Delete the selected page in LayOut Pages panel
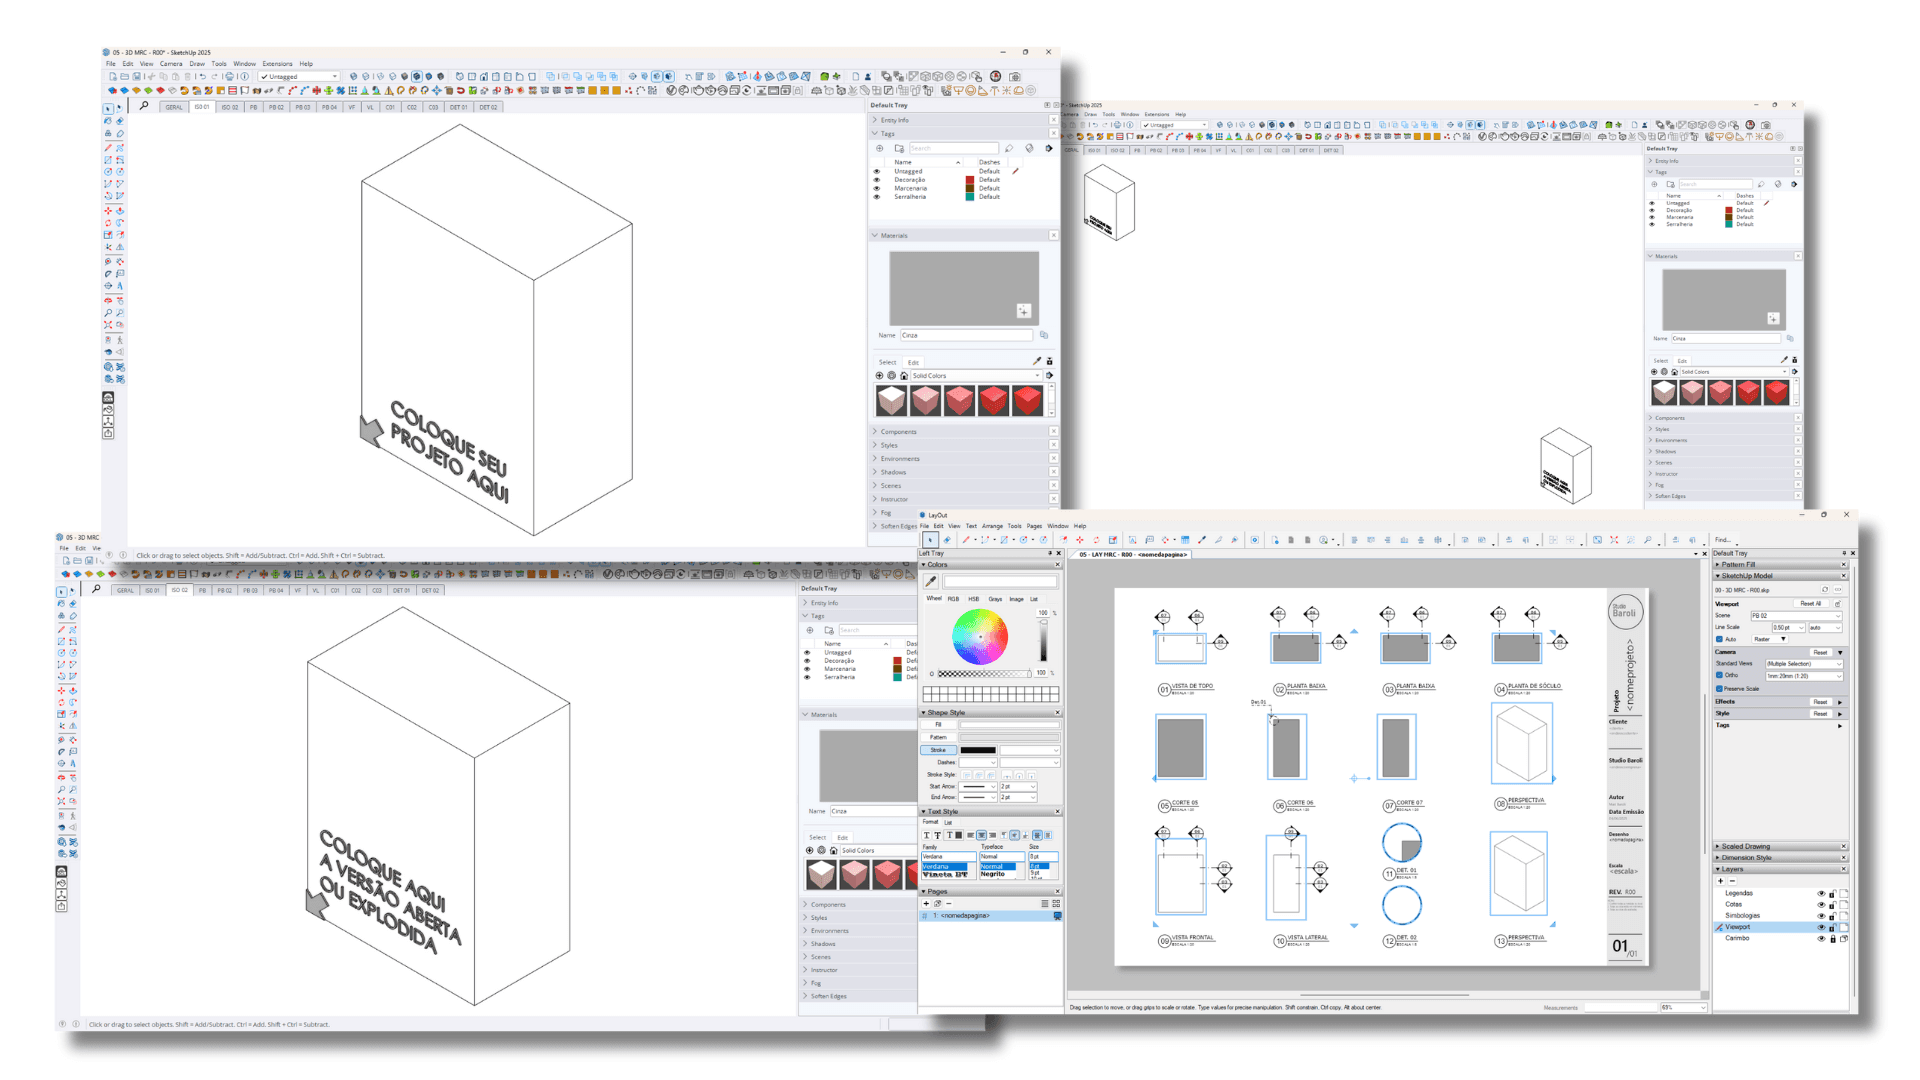The height and width of the screenshot is (1080, 1920). 948,904
